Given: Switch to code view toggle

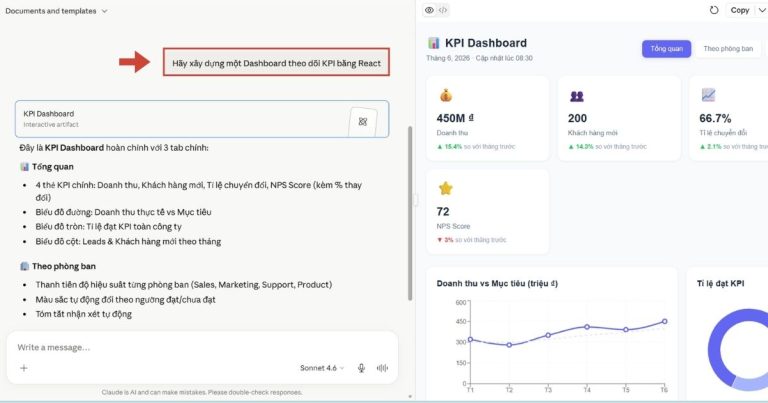Looking at the screenshot, I should click(443, 10).
